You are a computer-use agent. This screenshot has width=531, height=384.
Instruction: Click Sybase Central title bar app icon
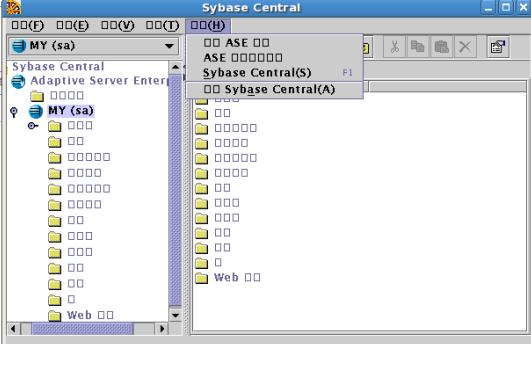point(13,7)
